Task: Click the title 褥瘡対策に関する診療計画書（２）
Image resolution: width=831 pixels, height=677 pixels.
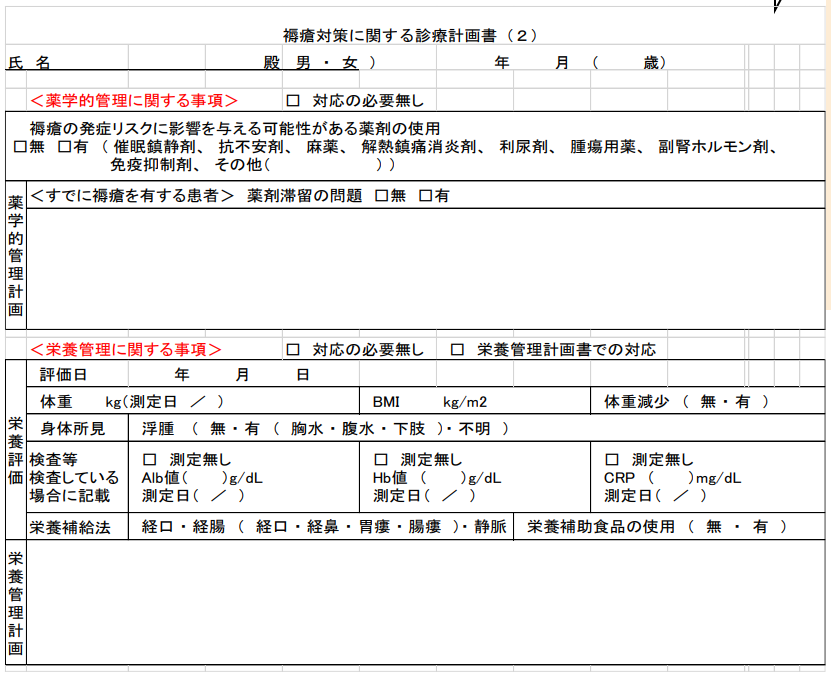Action: (x=410, y=35)
